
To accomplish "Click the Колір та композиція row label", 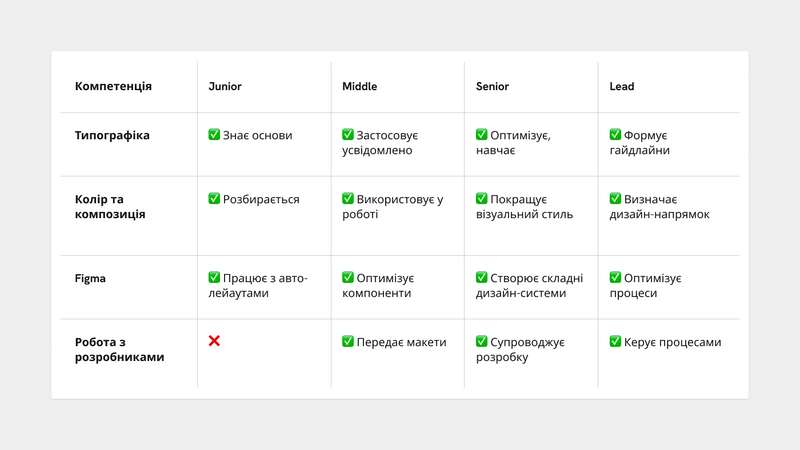I will point(110,207).
